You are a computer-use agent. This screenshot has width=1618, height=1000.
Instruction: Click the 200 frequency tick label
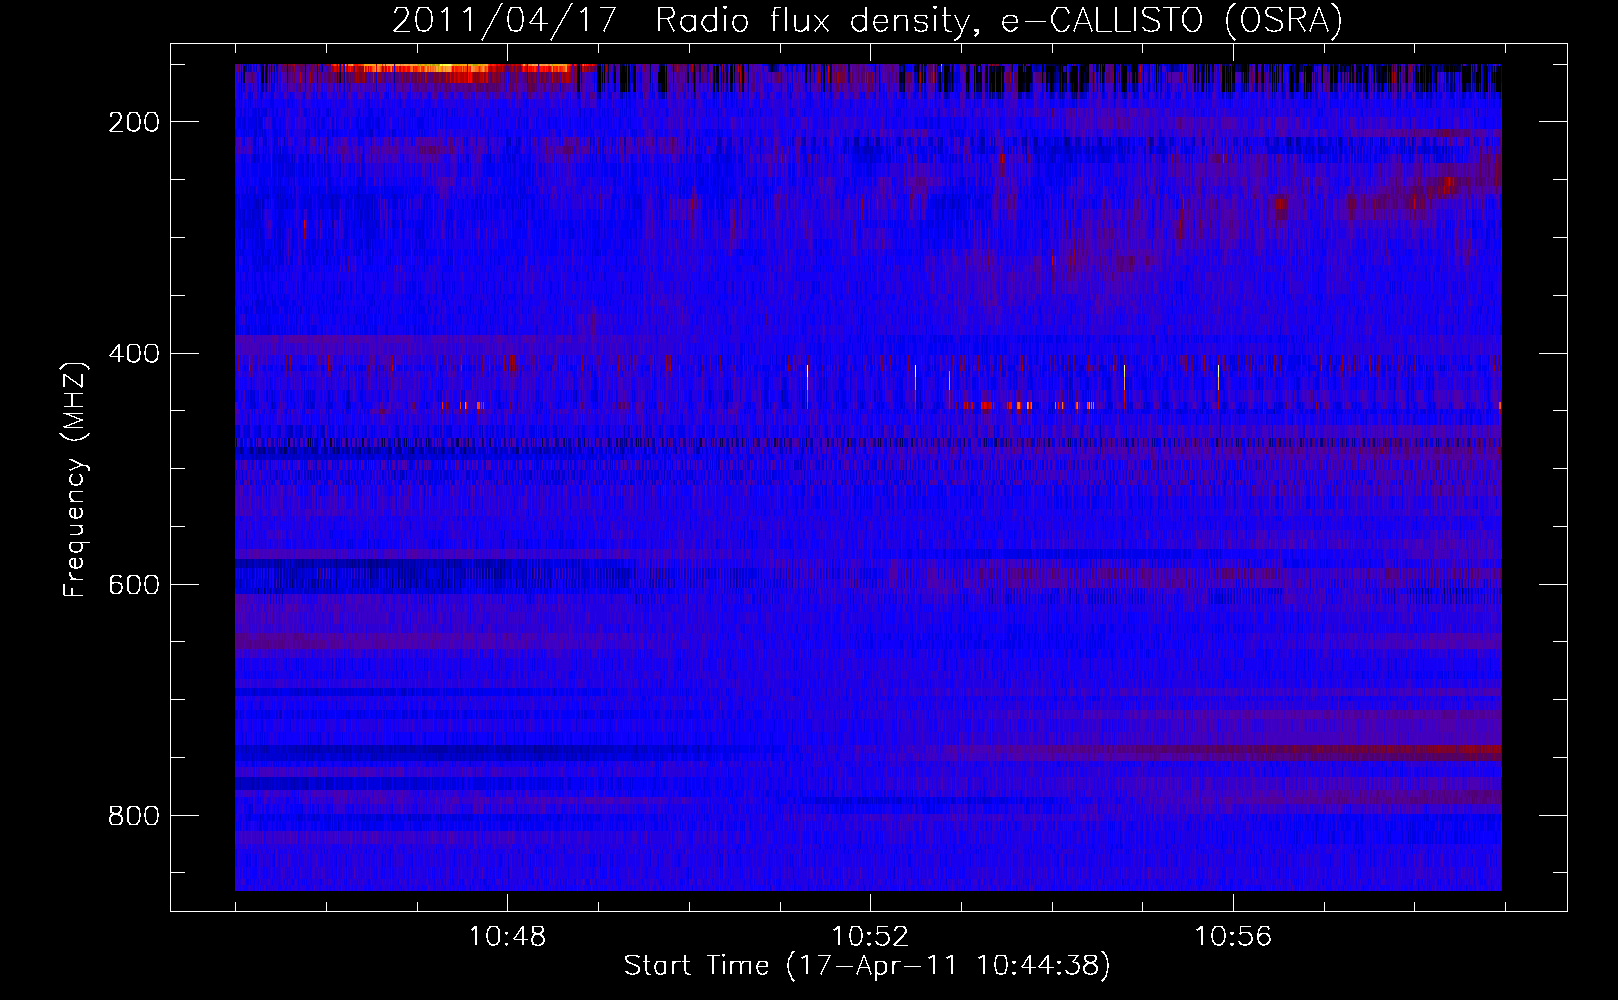click(134, 122)
